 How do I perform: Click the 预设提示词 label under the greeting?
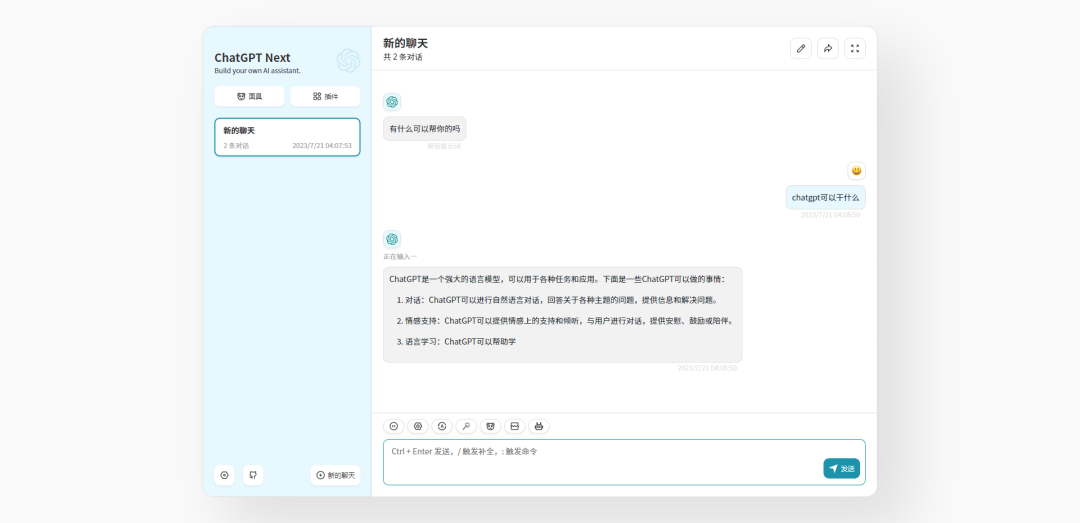pyautogui.click(x=444, y=146)
